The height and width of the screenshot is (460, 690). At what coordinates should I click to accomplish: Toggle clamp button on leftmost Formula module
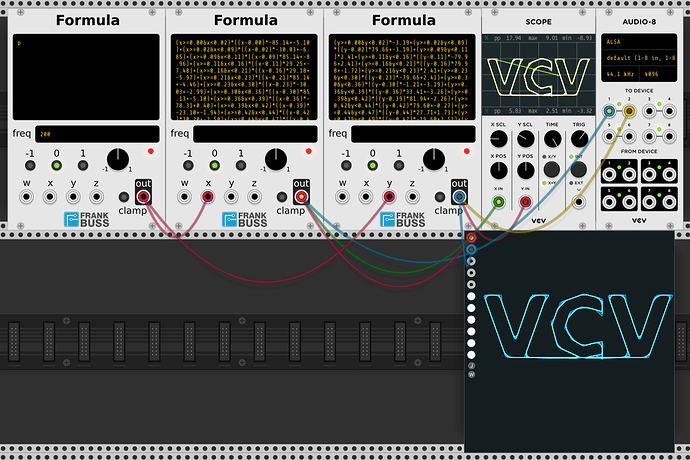click(x=124, y=197)
